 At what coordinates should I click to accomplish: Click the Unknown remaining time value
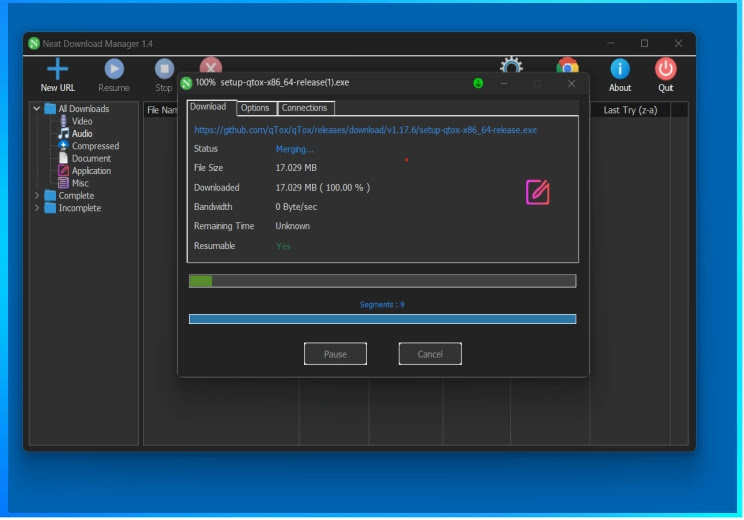[x=293, y=226]
